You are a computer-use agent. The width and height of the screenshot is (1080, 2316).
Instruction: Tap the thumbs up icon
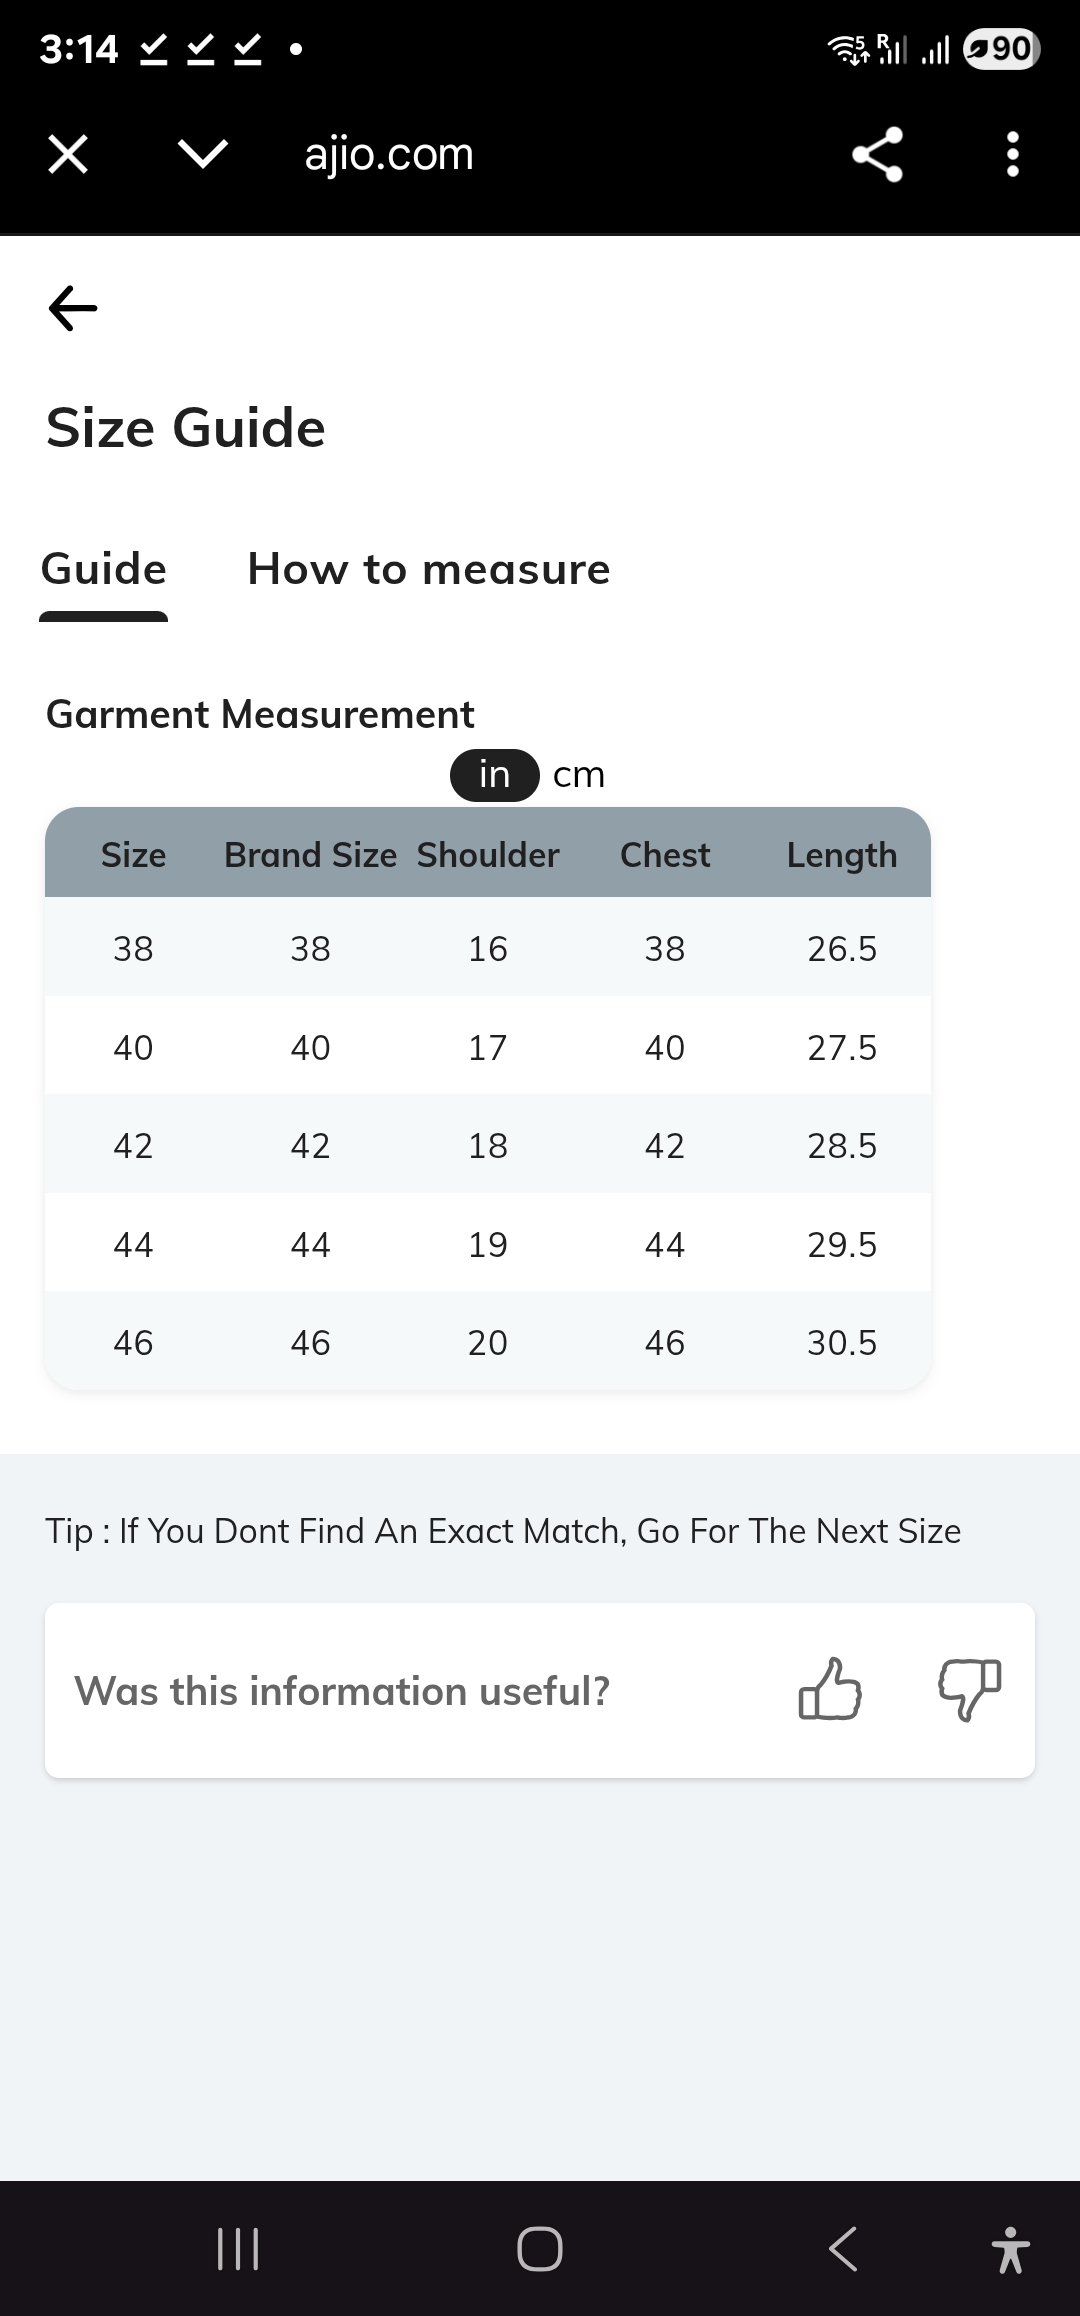point(830,1690)
